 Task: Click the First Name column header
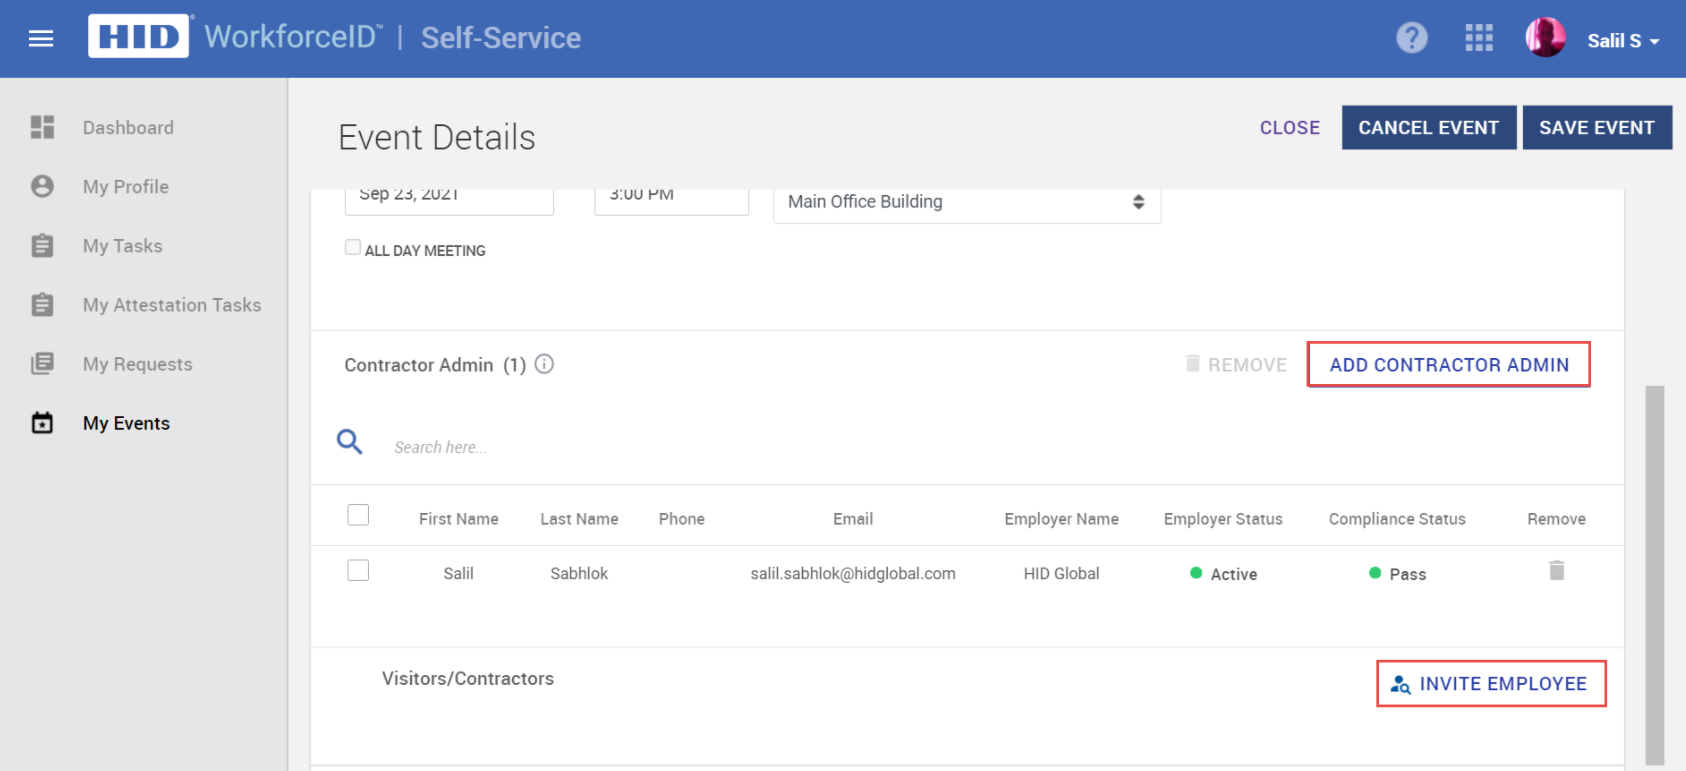coord(458,519)
